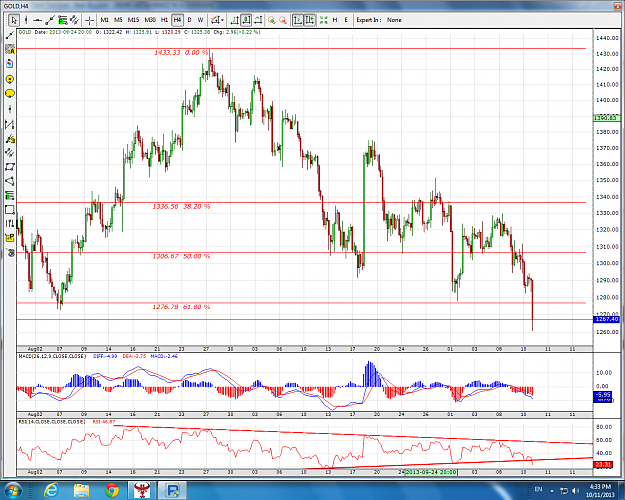Click the green fullscreen arrows icon
625x500 pixels.
pyautogui.click(x=323, y=20)
